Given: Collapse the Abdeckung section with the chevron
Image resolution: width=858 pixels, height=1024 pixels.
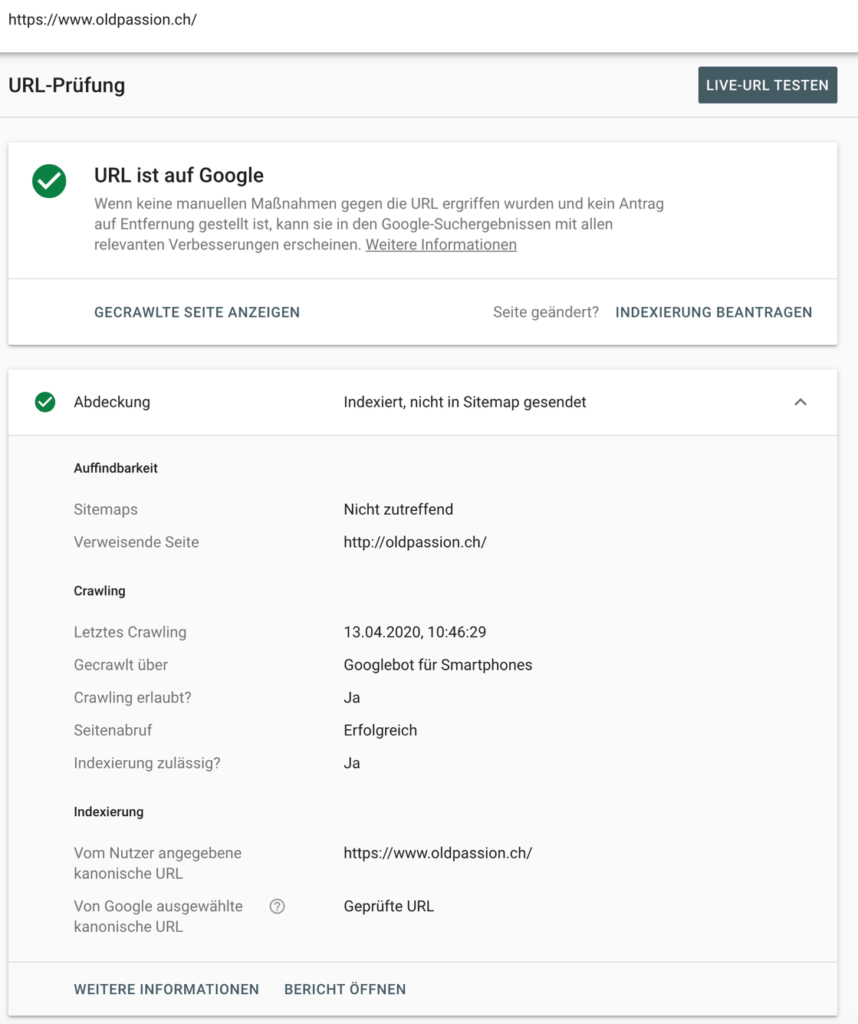Looking at the screenshot, I should click(800, 402).
